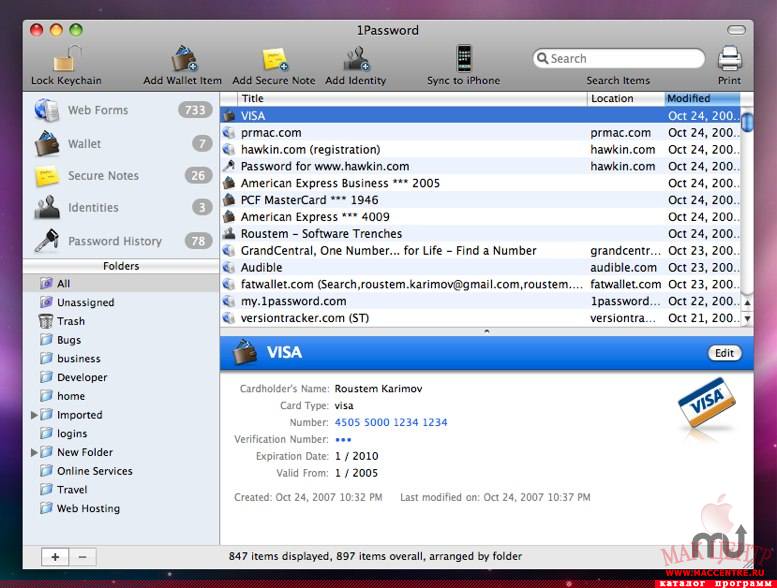Click the Search magnifying glass icon

(543, 58)
